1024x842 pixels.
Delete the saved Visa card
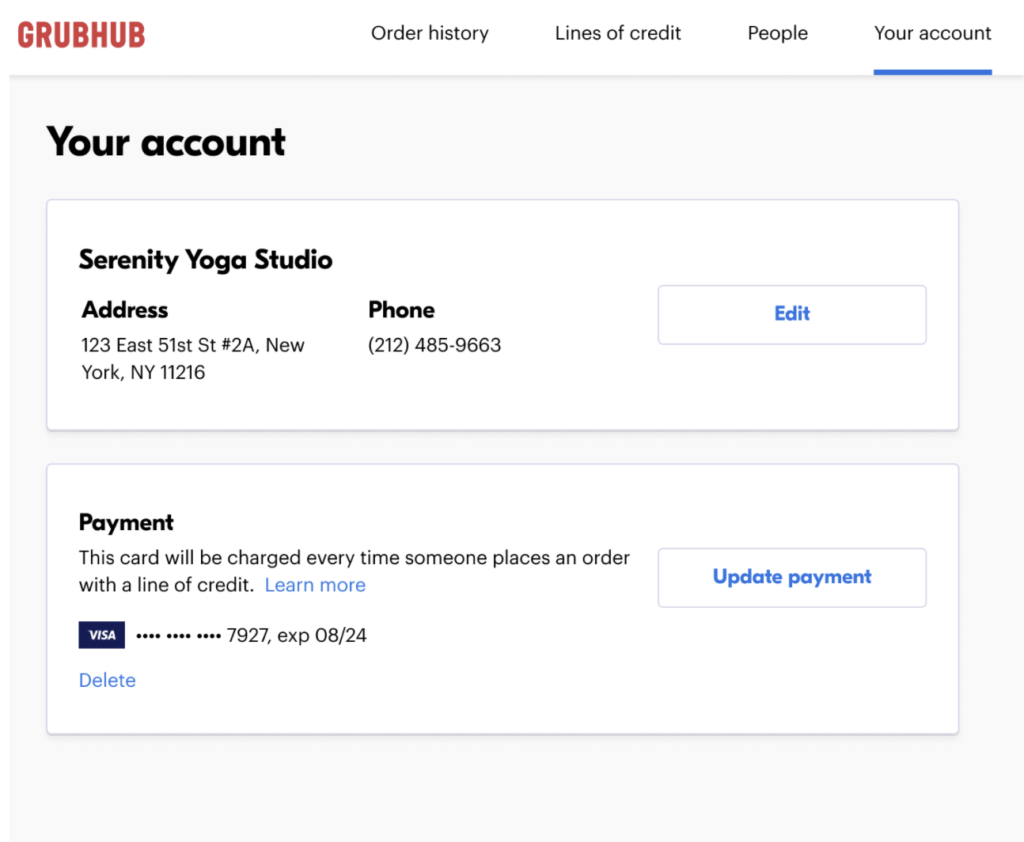pos(107,680)
